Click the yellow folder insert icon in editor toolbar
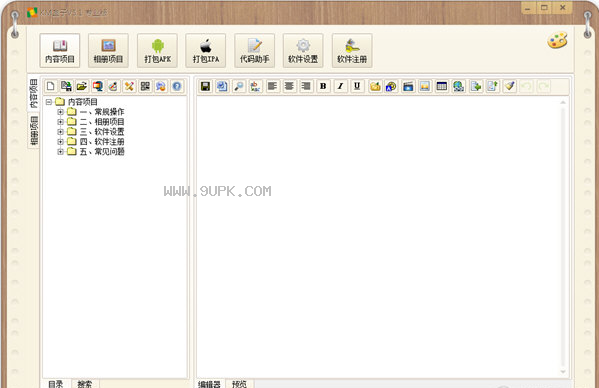The image size is (599, 388). [x=375, y=86]
